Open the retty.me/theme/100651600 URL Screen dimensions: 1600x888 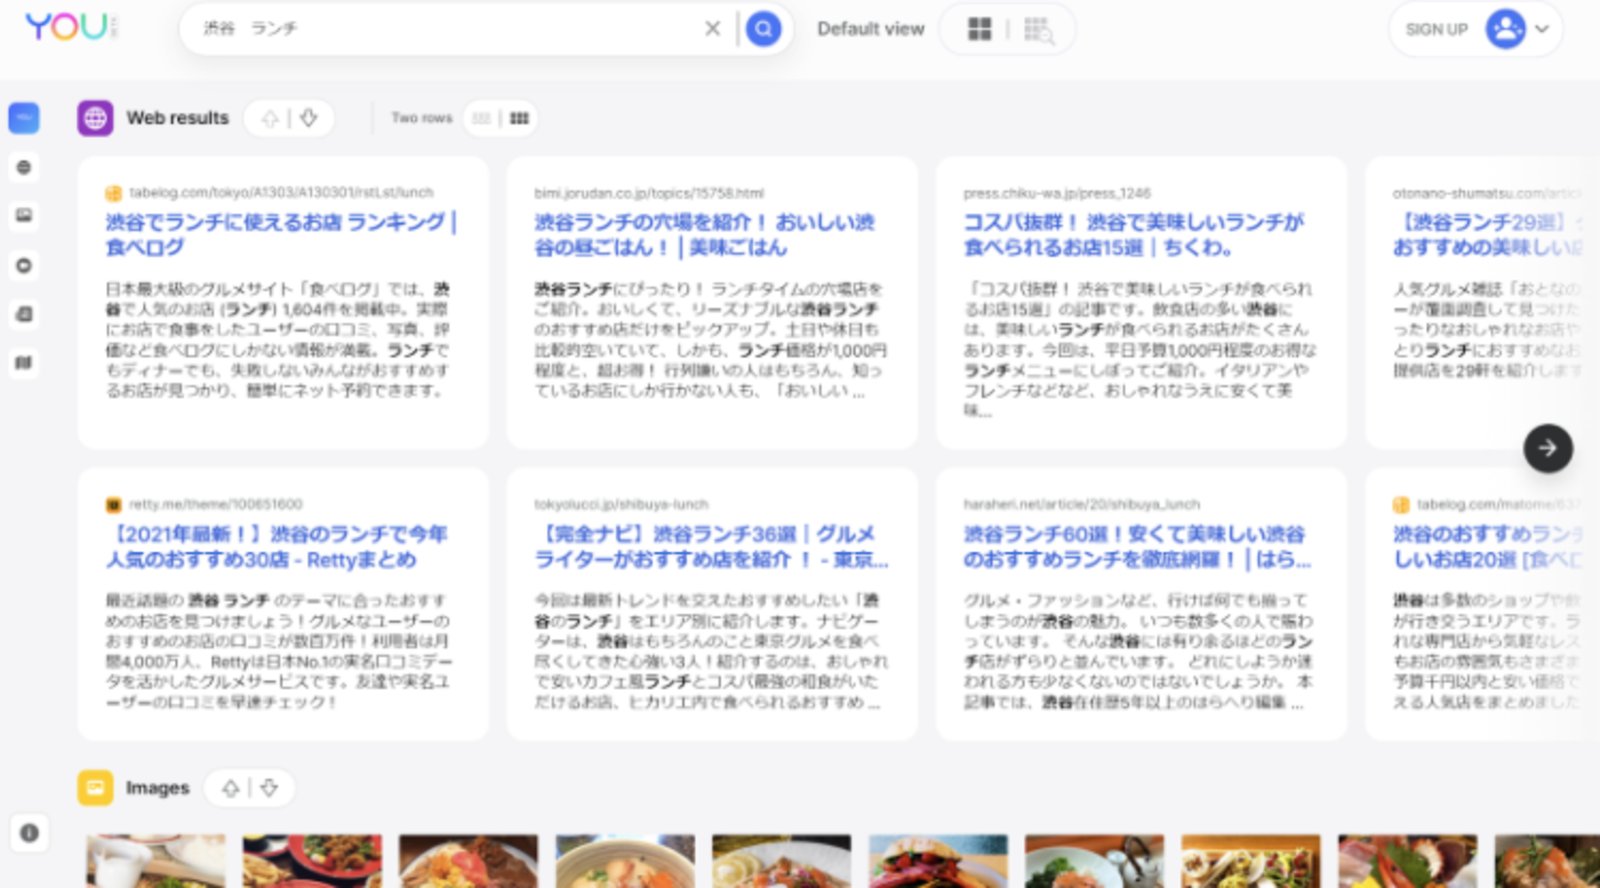coord(215,504)
